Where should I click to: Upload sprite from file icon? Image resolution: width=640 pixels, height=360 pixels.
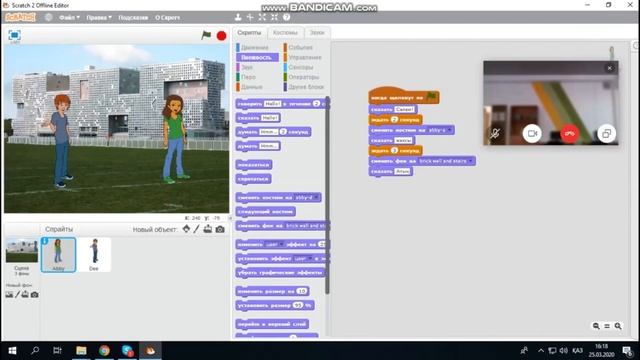click(208, 229)
